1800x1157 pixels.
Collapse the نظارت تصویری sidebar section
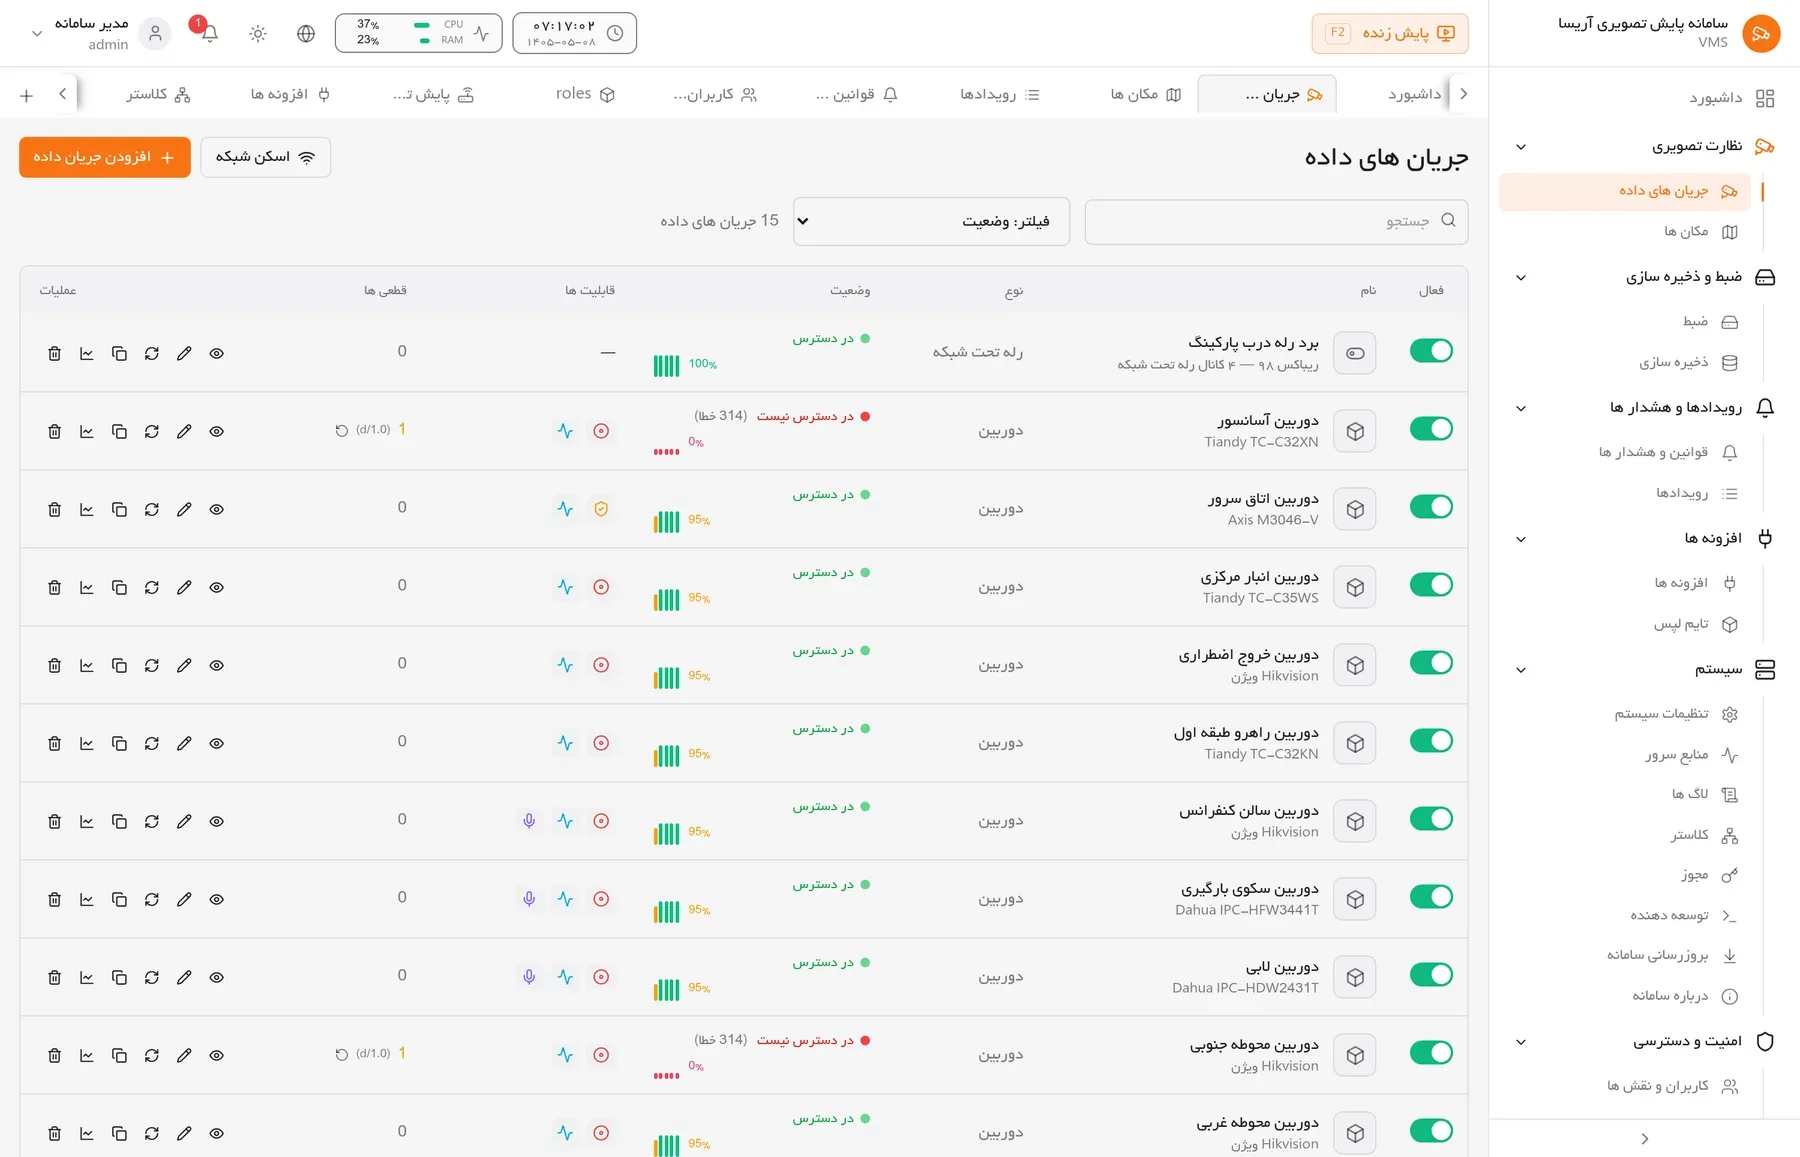click(x=1521, y=147)
